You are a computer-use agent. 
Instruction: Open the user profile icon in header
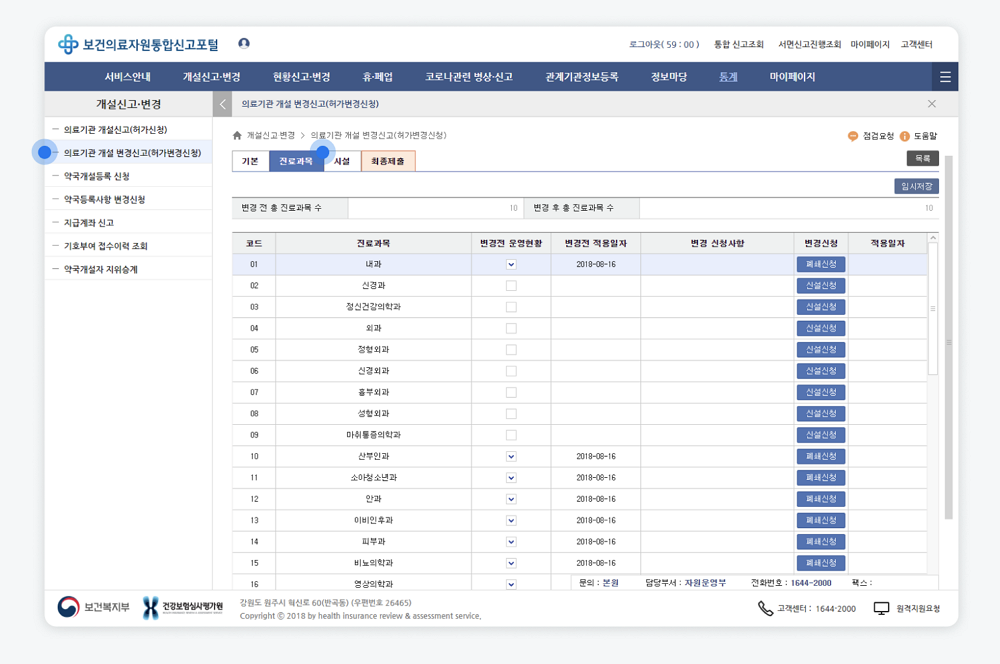coord(244,44)
